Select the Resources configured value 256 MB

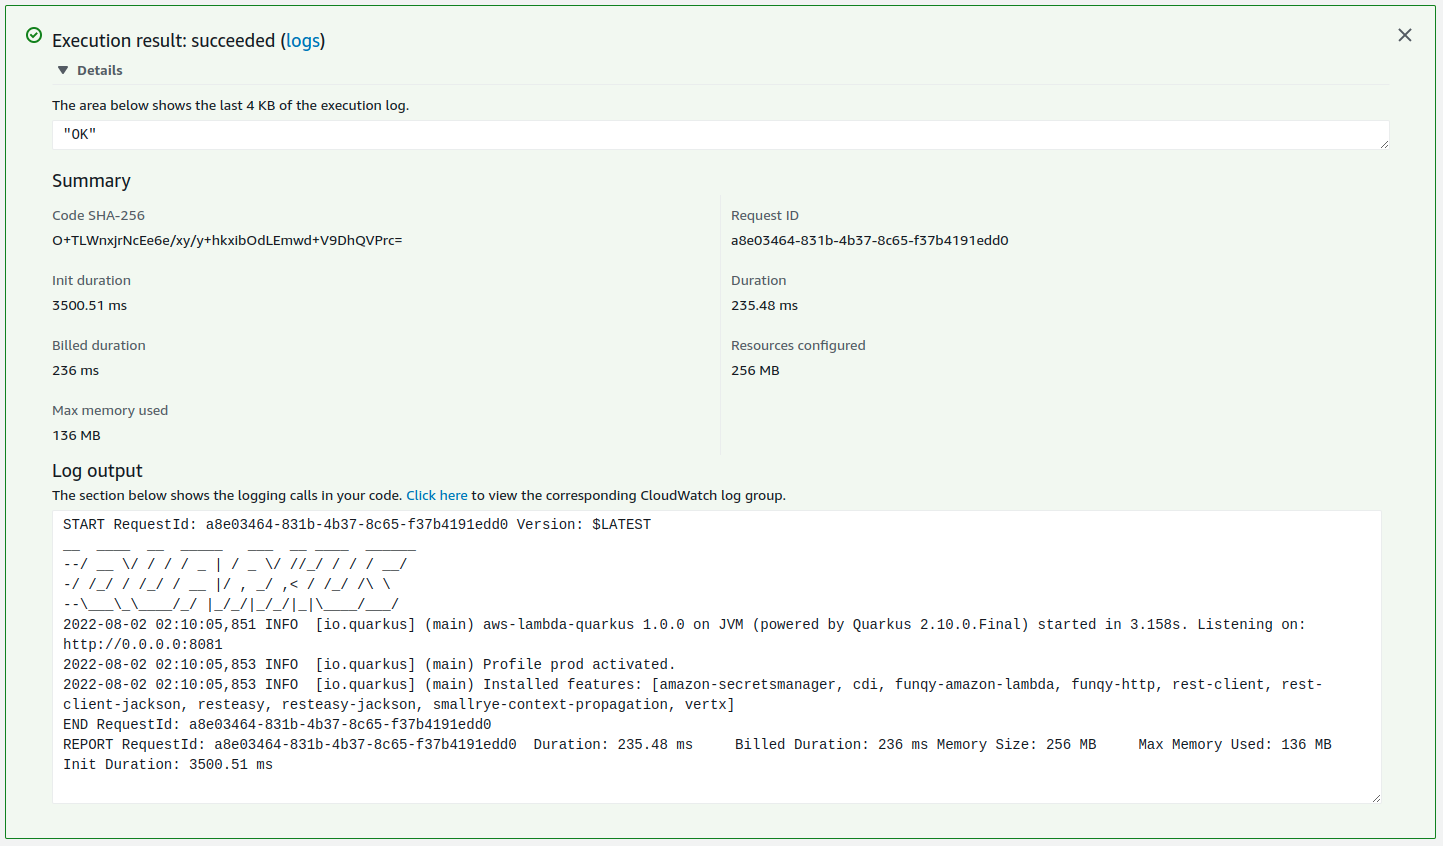[x=755, y=370]
